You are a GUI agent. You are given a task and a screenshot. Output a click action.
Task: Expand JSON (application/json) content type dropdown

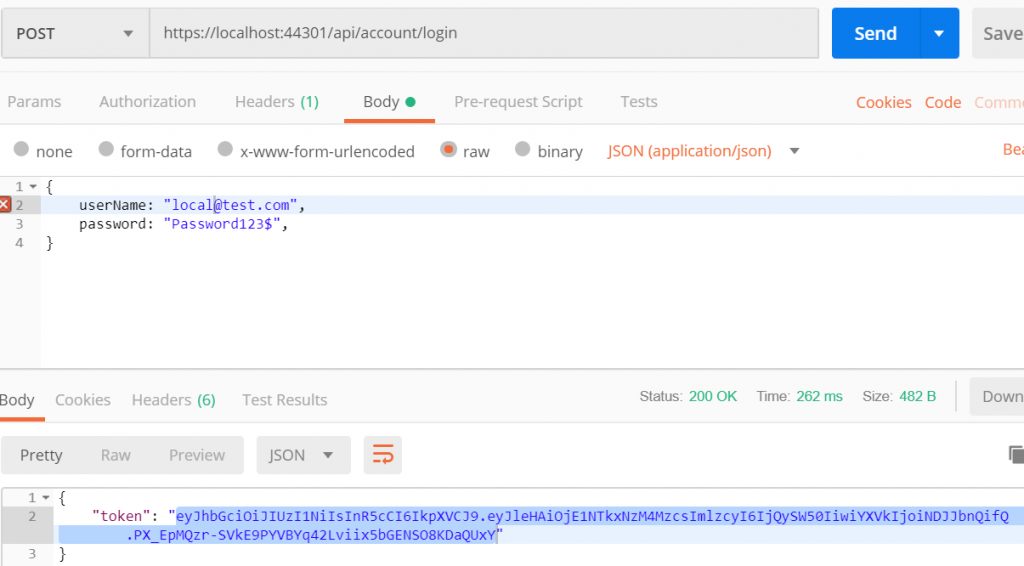[x=795, y=151]
